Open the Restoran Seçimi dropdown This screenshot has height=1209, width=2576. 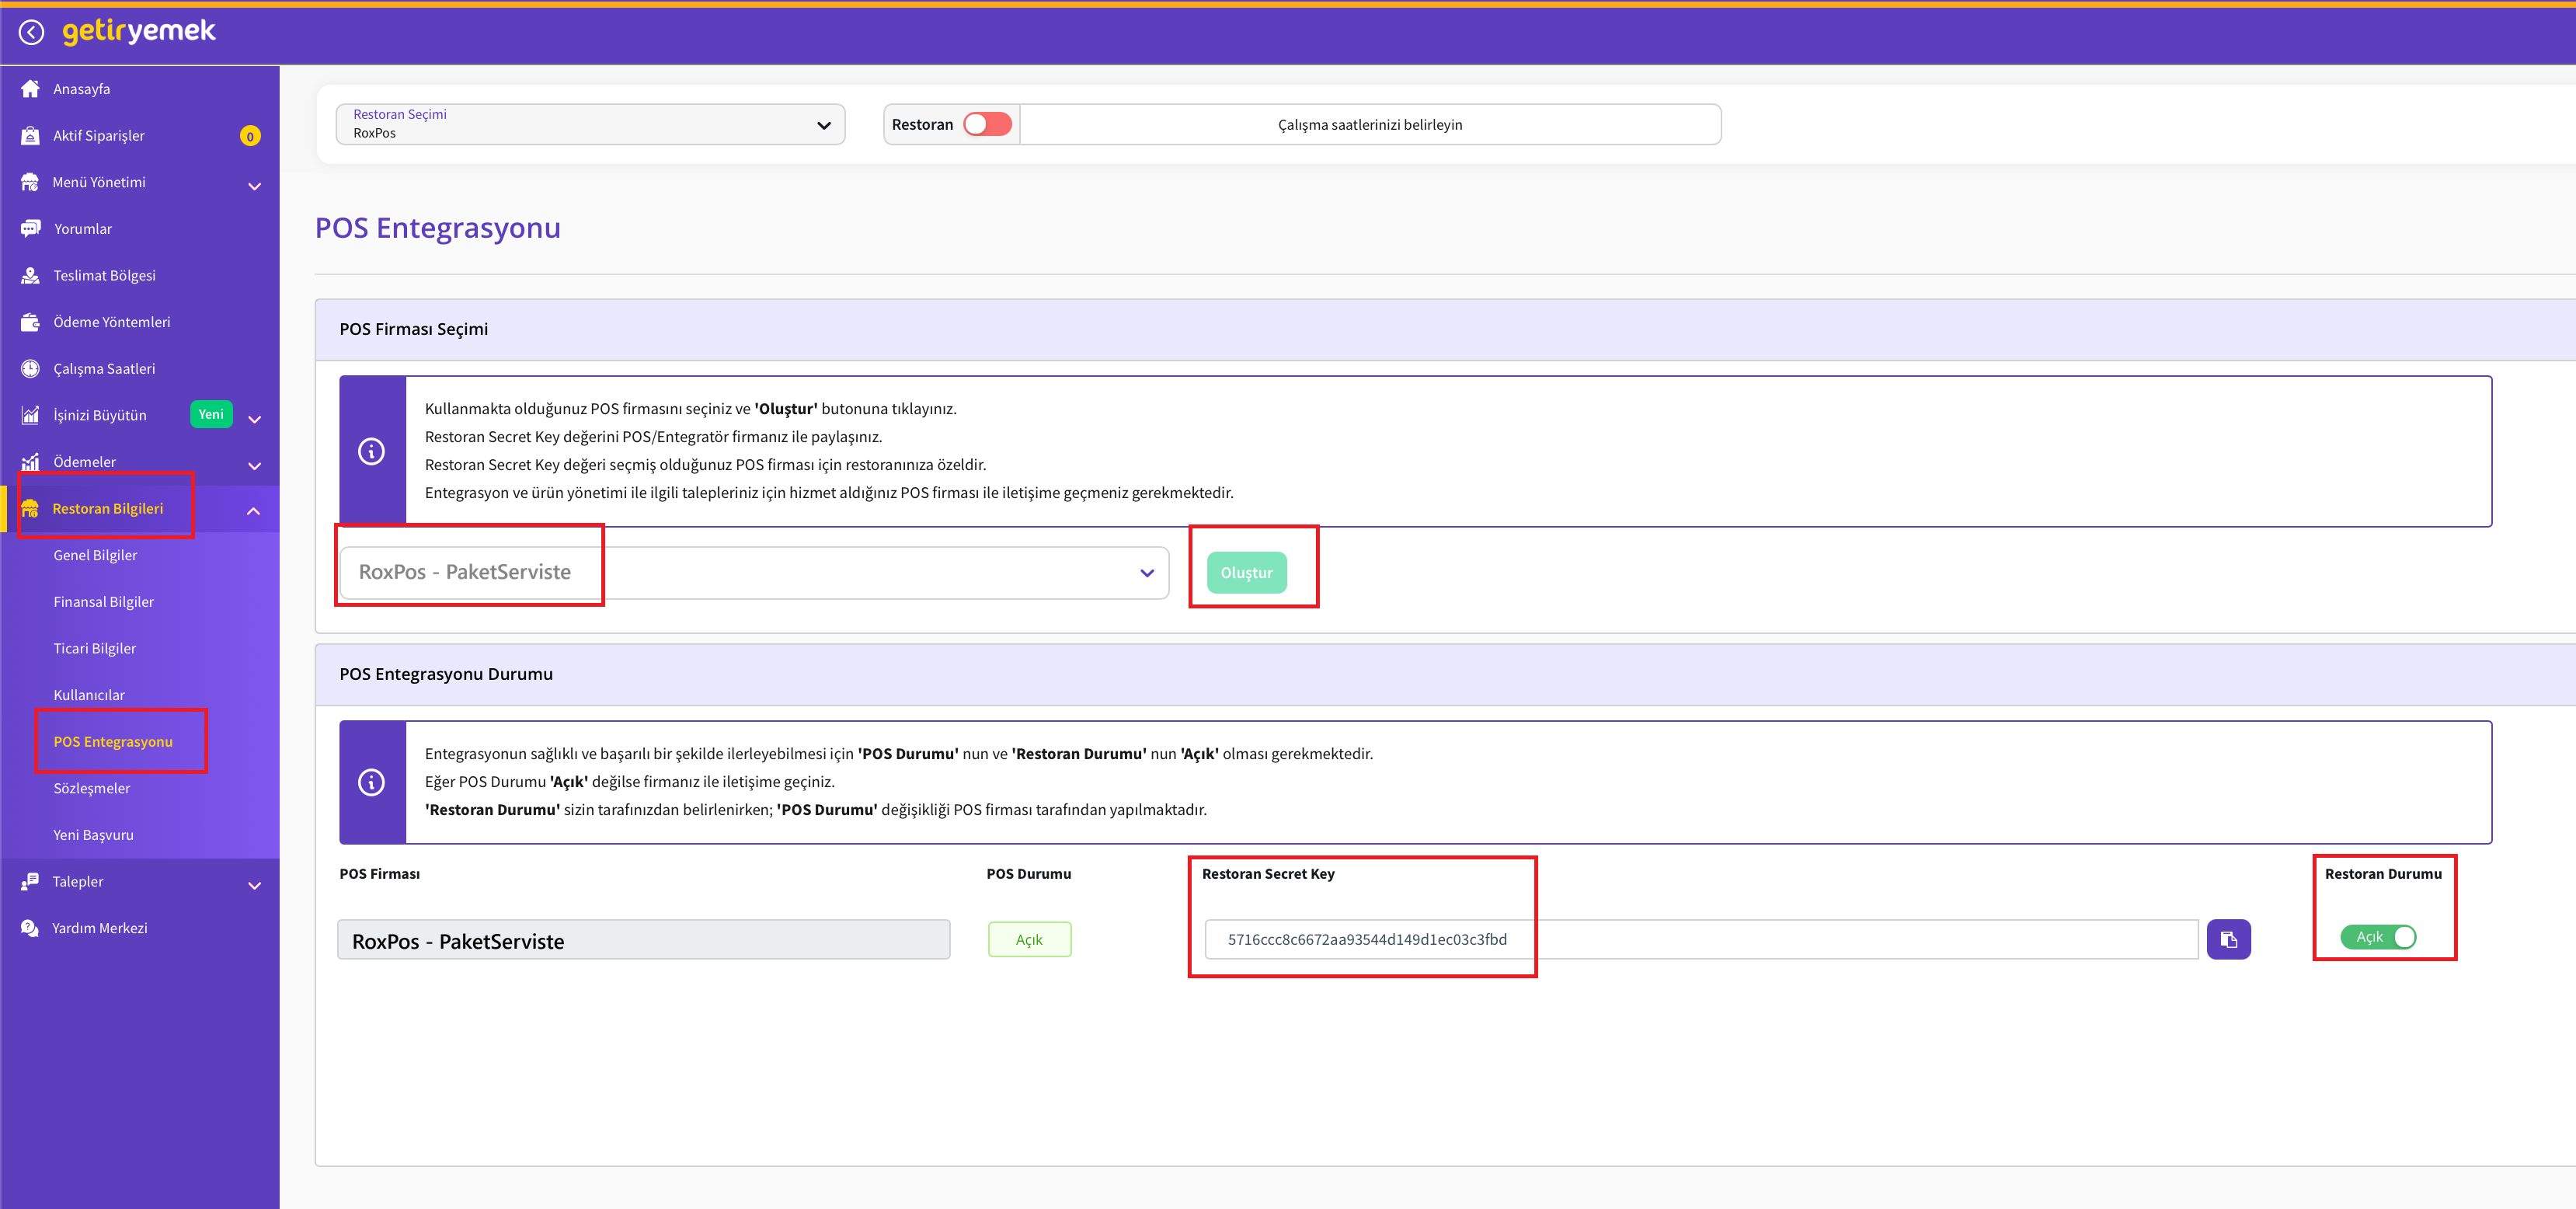(x=590, y=124)
